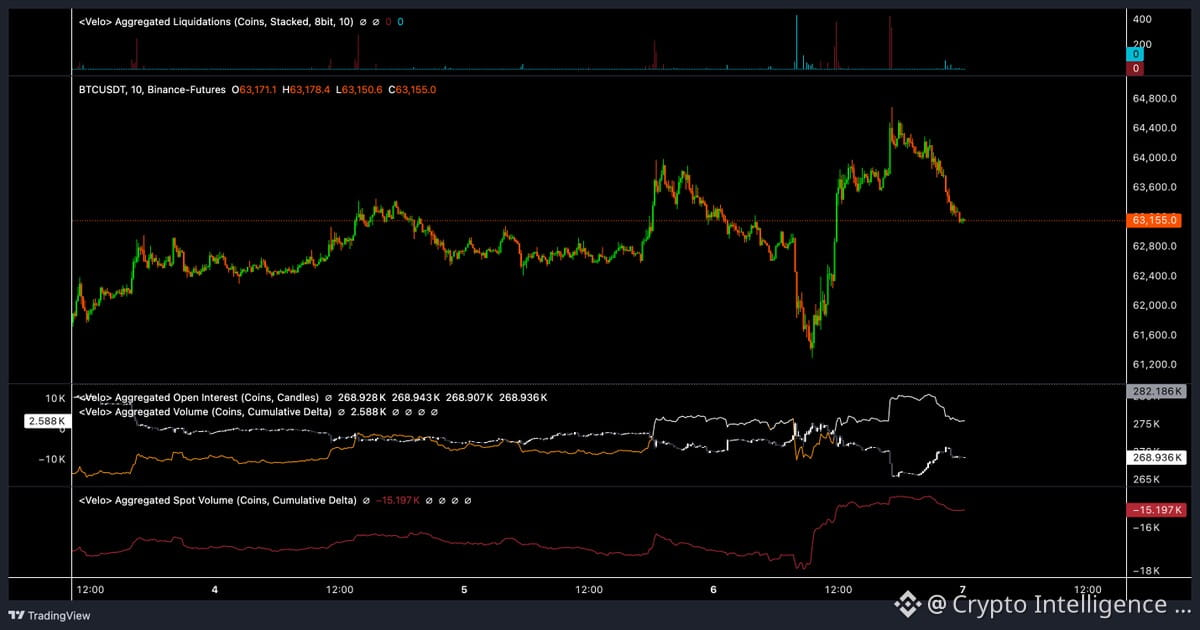
Task: Click the 64,000.0 price axis level
Action: (x=1153, y=158)
